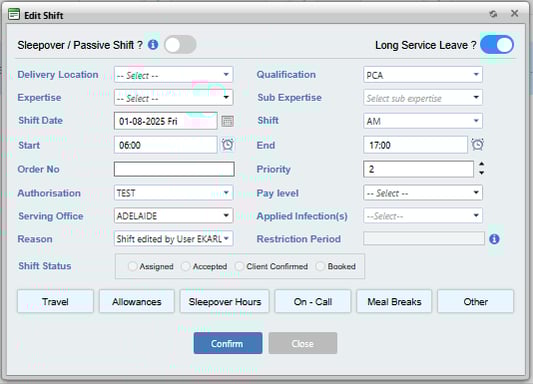Screen dimensions: 533x384
Task: Disable the Long Service Leave toggle
Action: tap(497, 45)
